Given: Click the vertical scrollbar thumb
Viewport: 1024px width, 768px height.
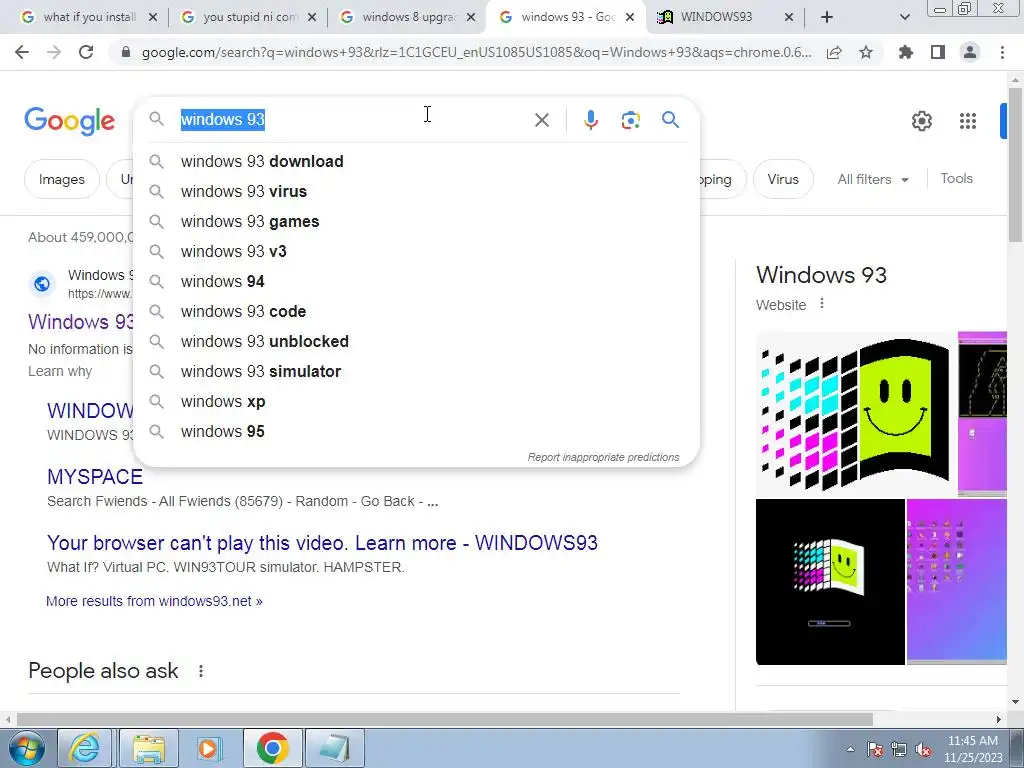Looking at the screenshot, I should (x=1015, y=163).
